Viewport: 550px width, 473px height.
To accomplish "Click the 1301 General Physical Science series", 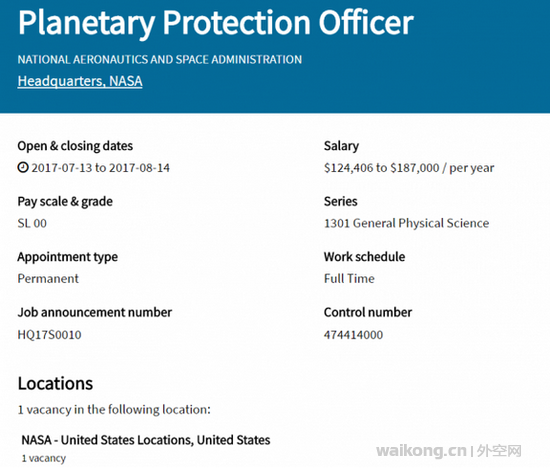I will click(407, 223).
